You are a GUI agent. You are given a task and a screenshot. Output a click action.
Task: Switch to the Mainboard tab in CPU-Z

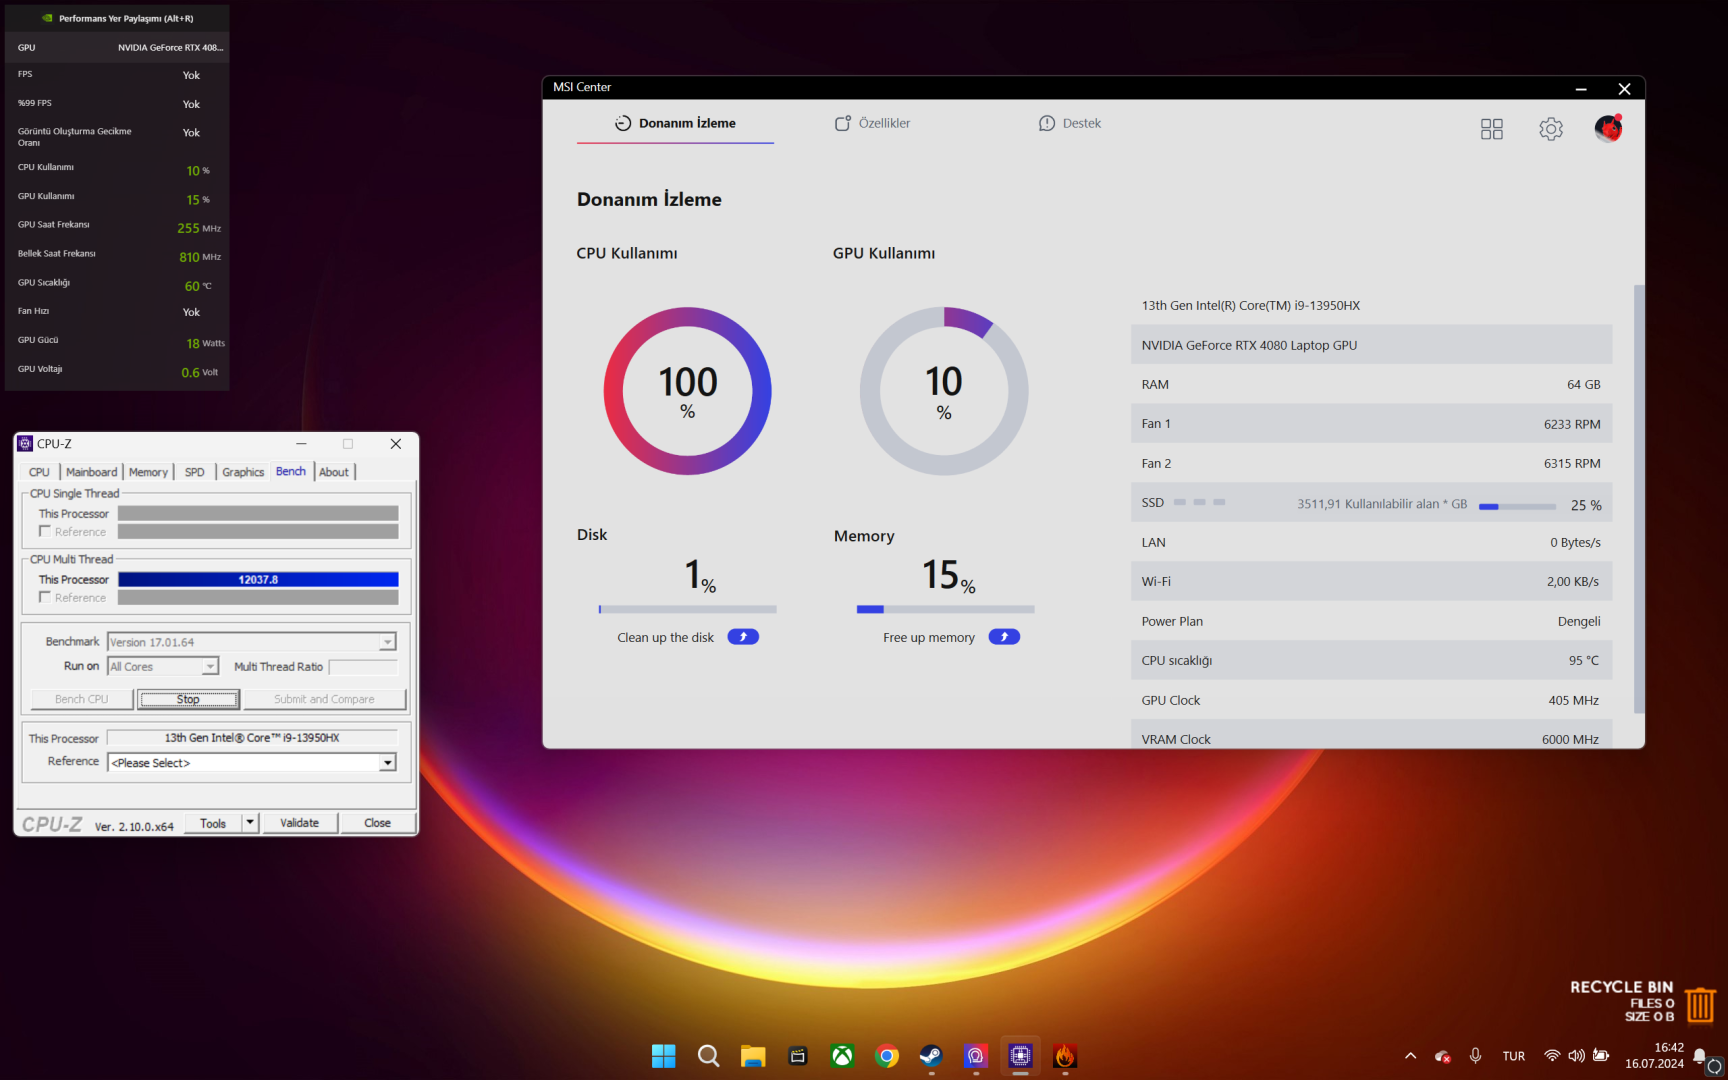(92, 472)
